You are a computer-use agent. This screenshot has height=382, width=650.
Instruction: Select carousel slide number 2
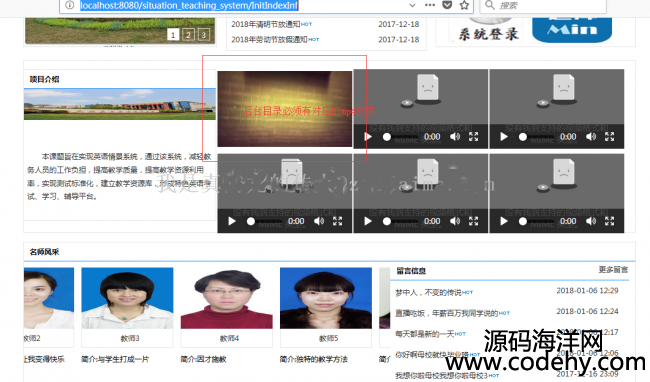pos(188,35)
